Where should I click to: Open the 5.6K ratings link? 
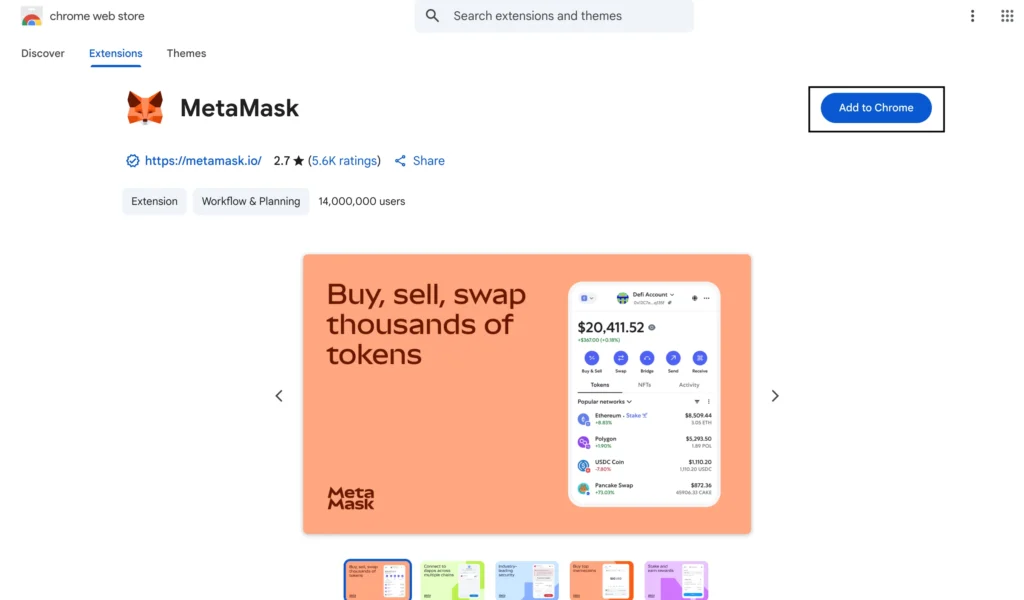pyautogui.click(x=344, y=161)
